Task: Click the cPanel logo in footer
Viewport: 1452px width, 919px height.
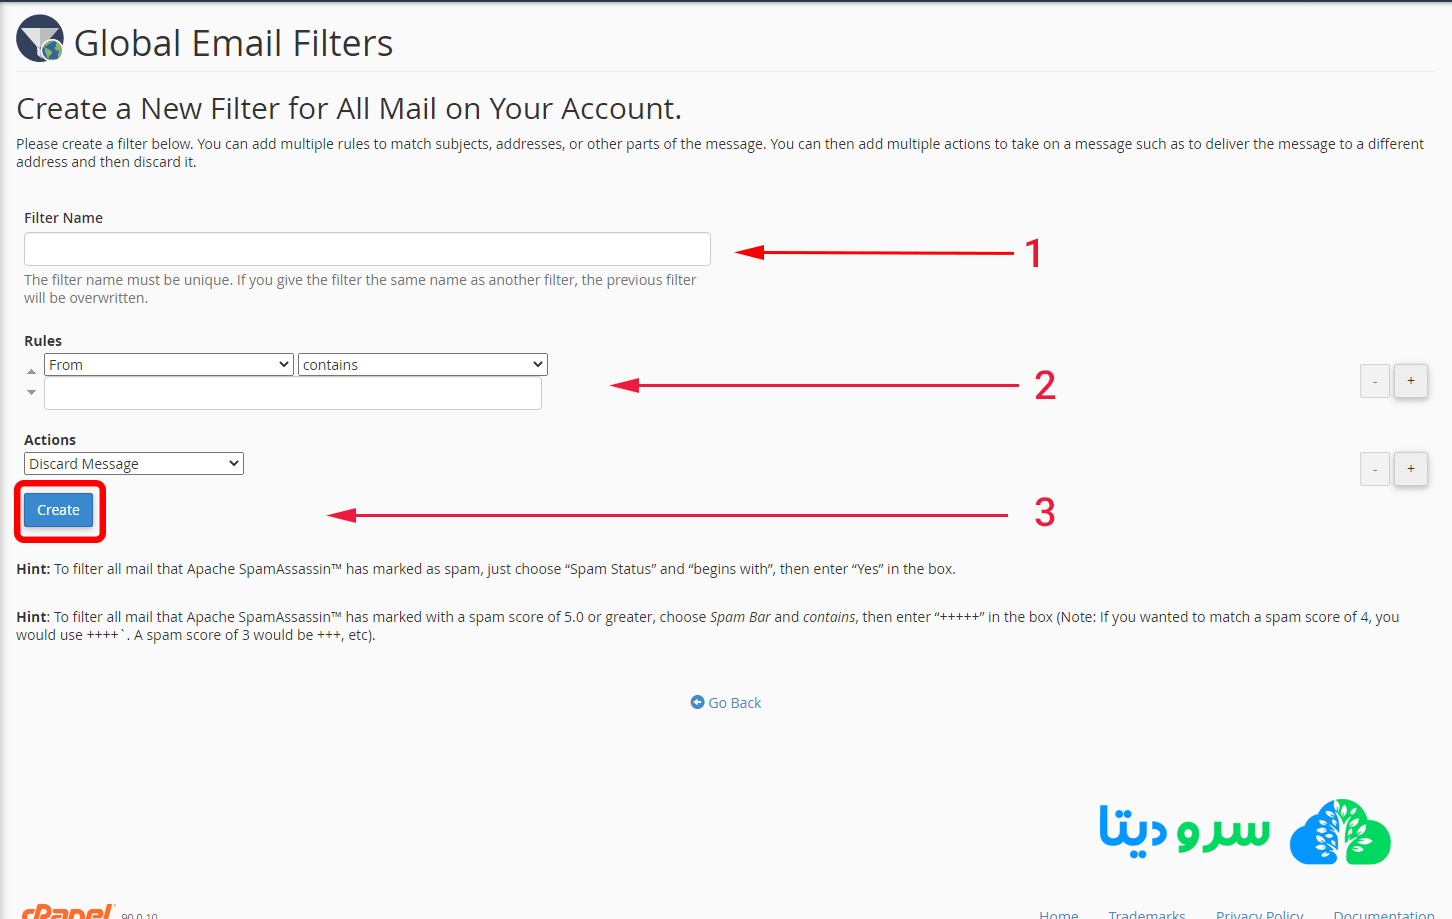Action: pos(68,911)
